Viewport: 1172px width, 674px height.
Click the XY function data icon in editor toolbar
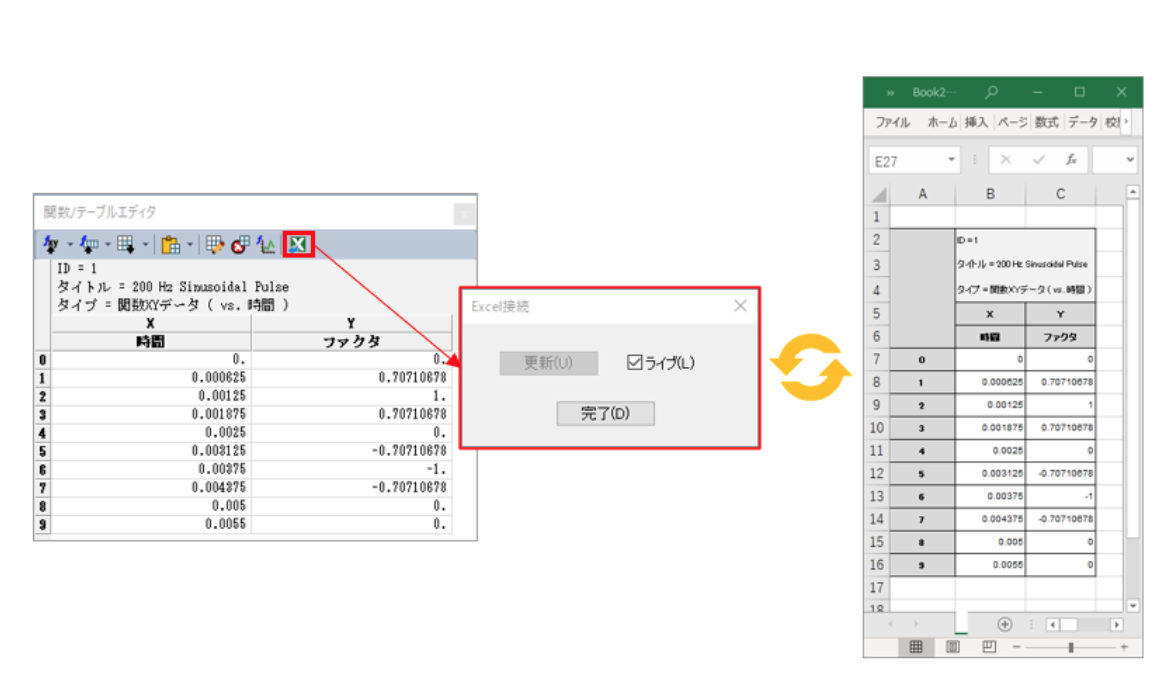tap(52, 244)
